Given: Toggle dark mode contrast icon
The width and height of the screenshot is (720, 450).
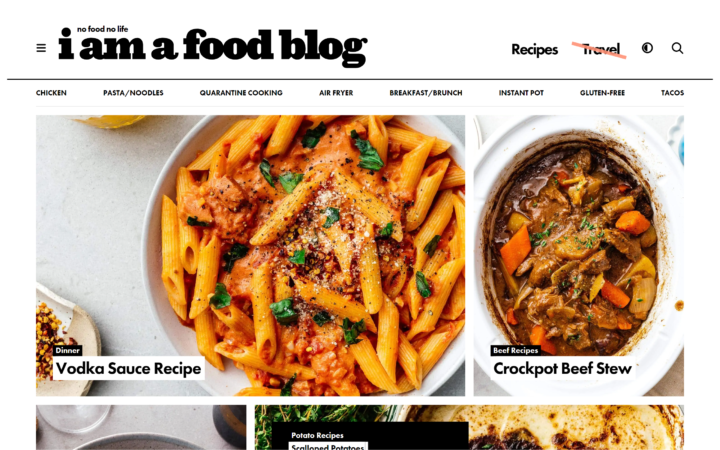Looking at the screenshot, I should point(647,48).
